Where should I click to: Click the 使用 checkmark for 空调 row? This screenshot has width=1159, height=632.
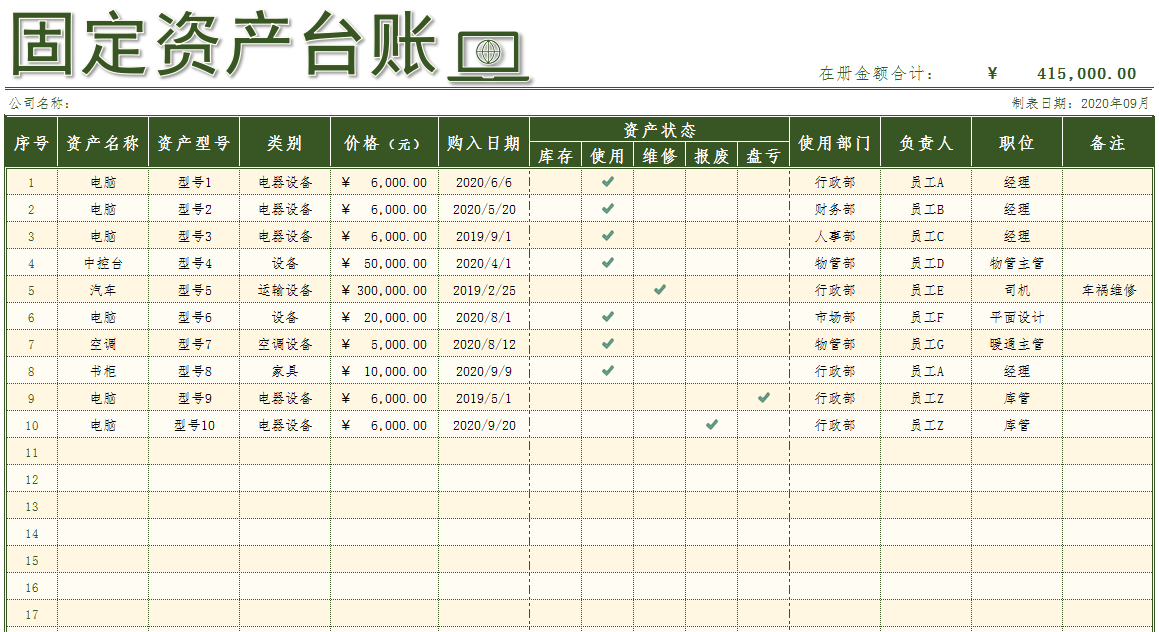[x=608, y=343]
